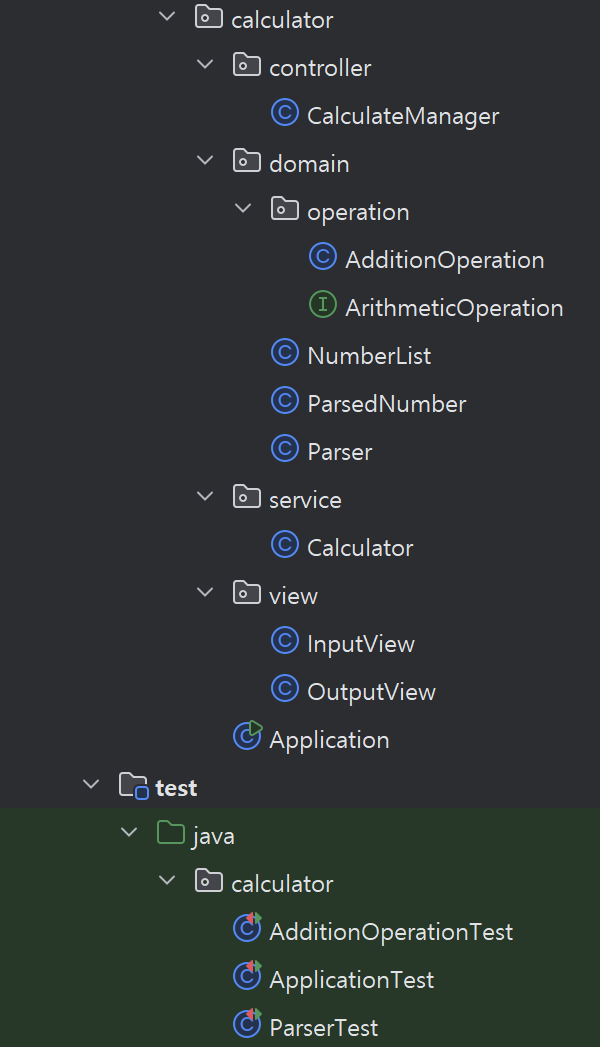Click the green java test folder icon
600x1047 pixels.
coord(171,833)
